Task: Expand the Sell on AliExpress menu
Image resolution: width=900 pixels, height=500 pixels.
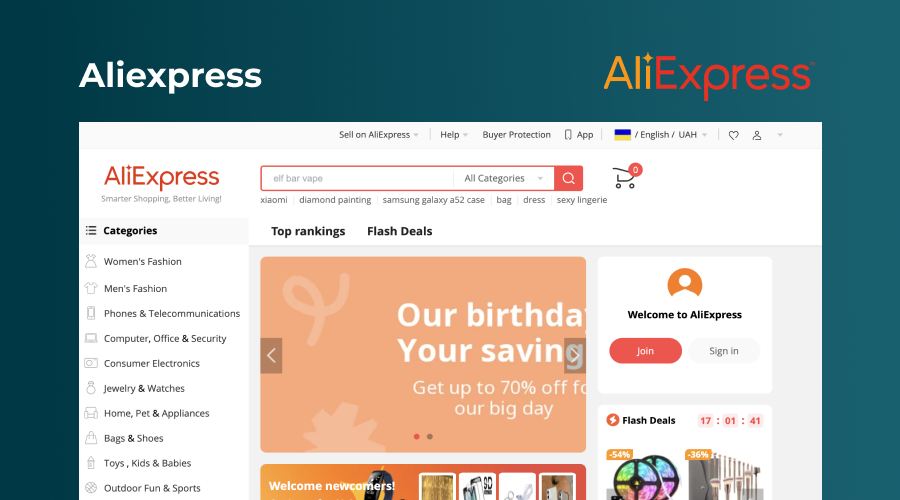Action: [378, 135]
